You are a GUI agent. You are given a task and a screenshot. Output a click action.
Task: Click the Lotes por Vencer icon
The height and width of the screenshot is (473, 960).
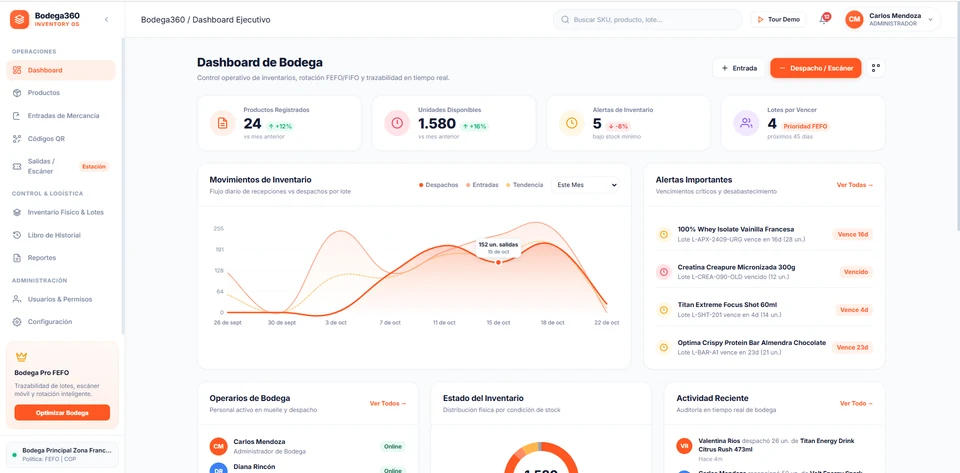pos(746,123)
